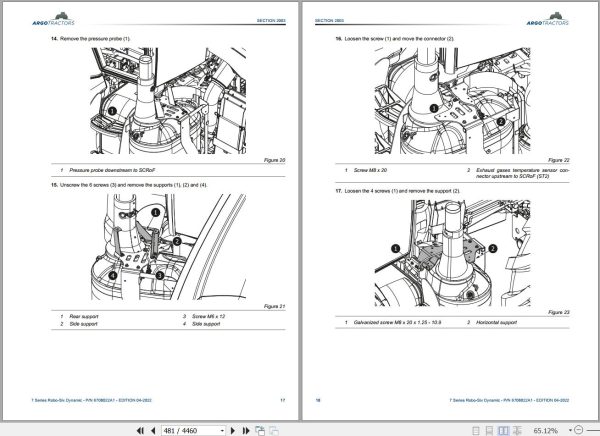Click the SECTION header on the left page
Screen dimensions: 600x436
point(271,21)
